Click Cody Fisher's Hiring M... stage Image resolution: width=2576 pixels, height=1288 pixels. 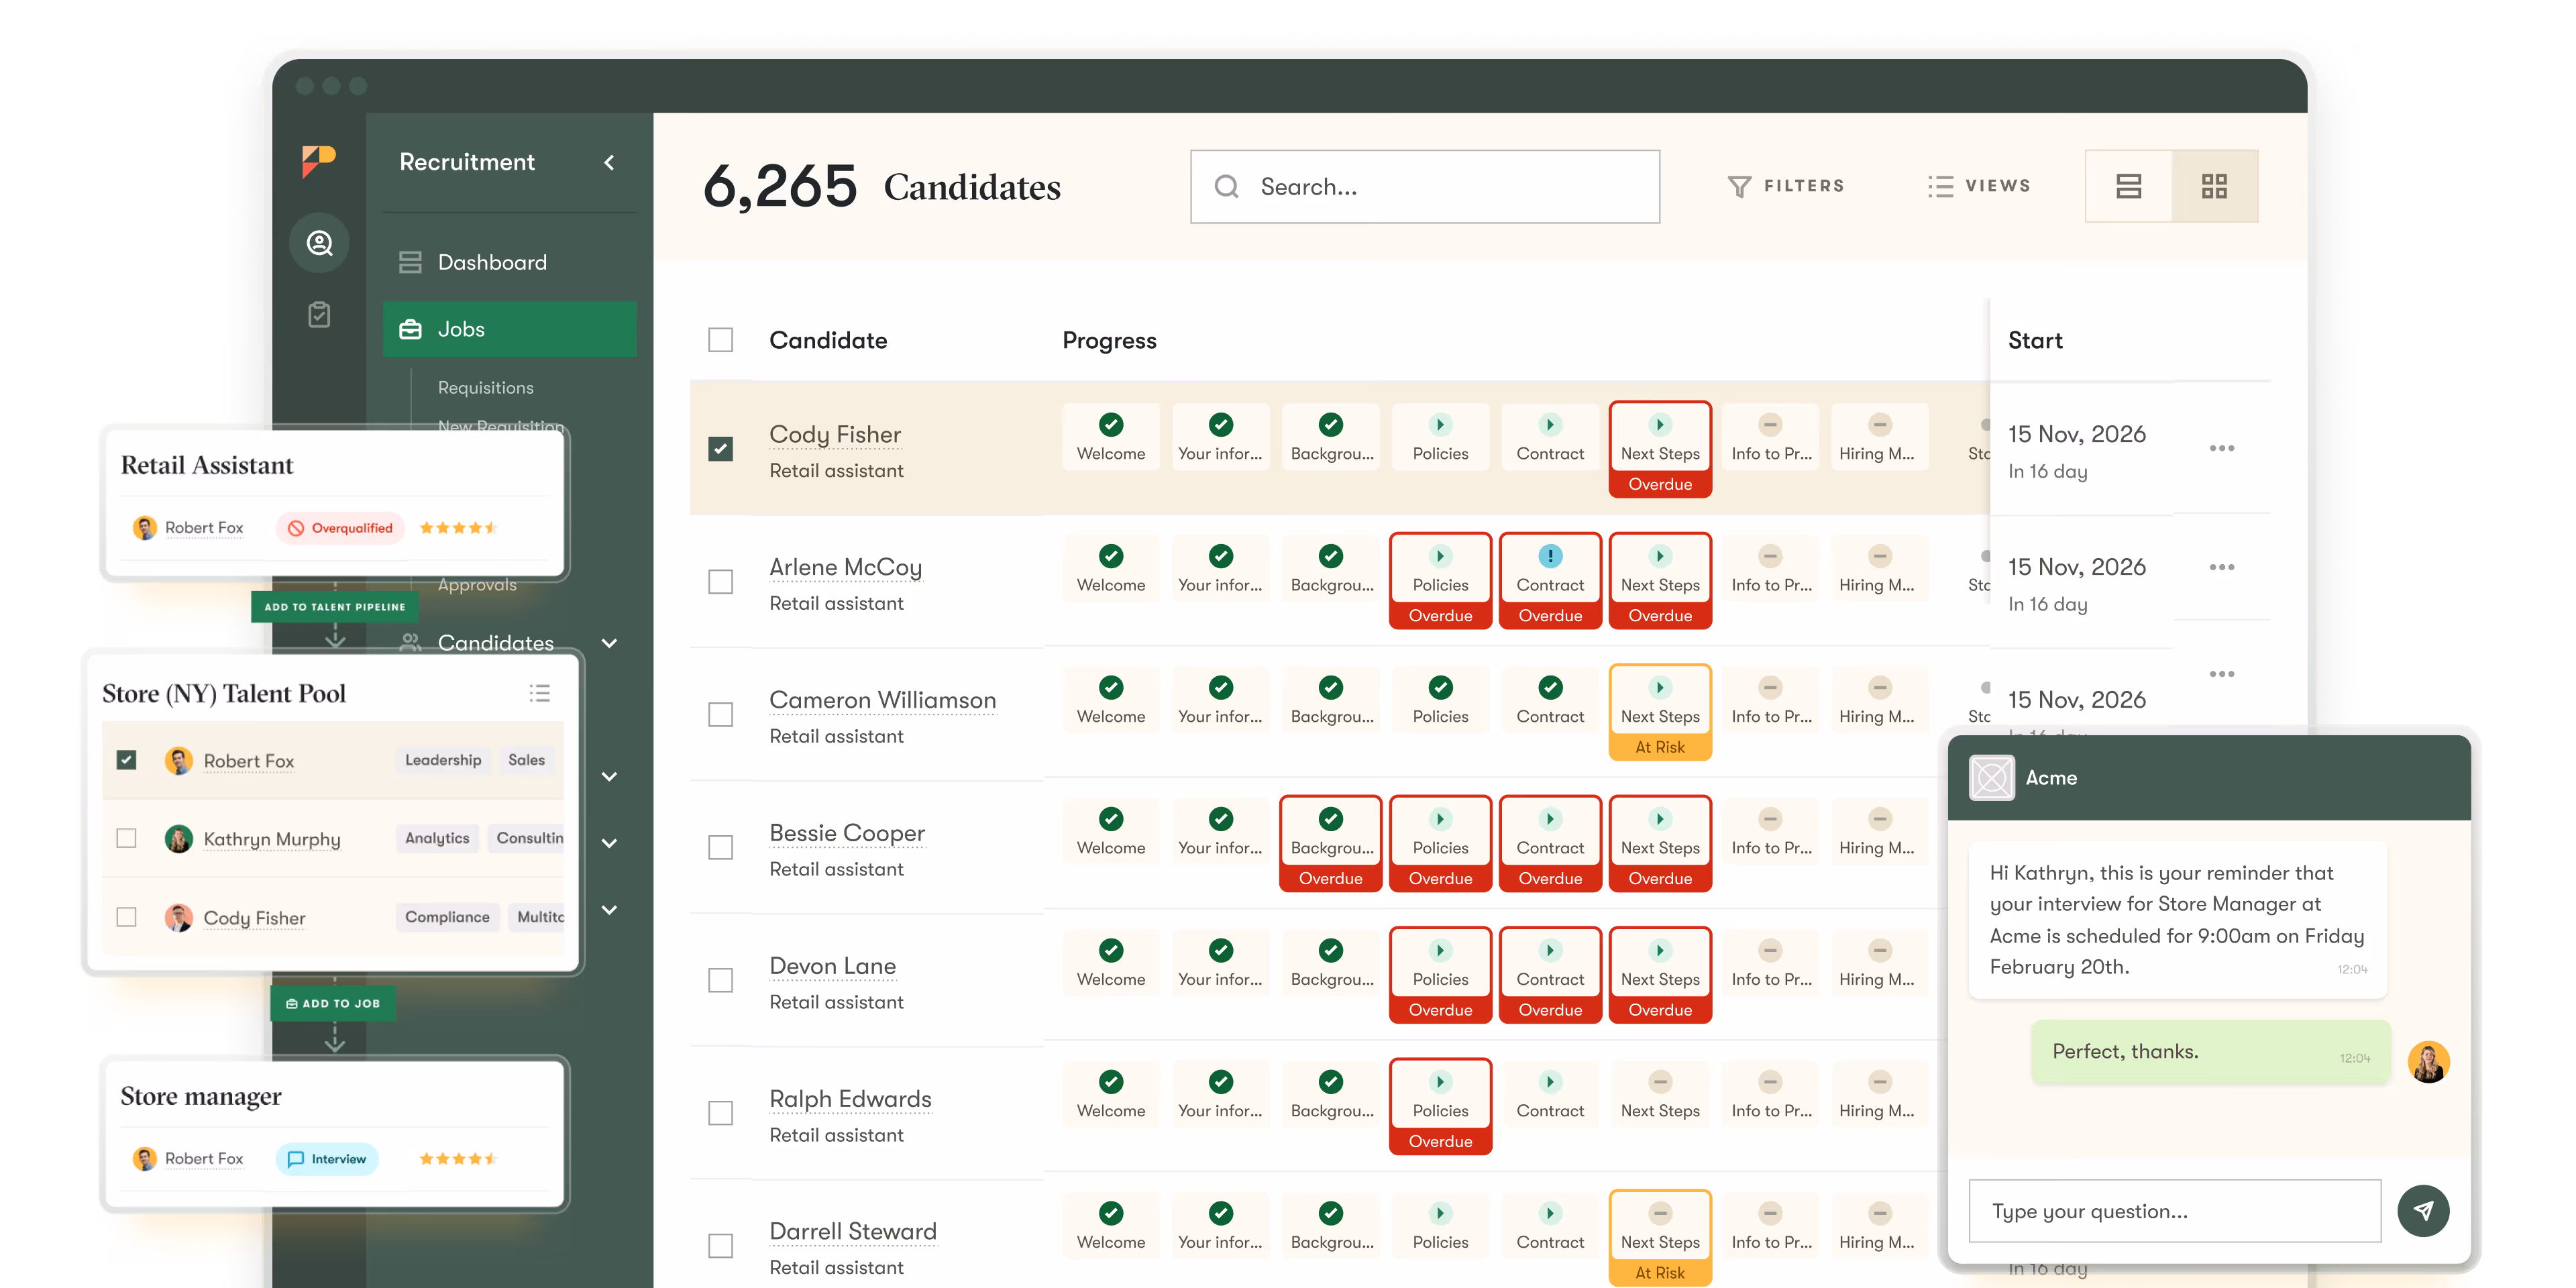(x=1880, y=437)
